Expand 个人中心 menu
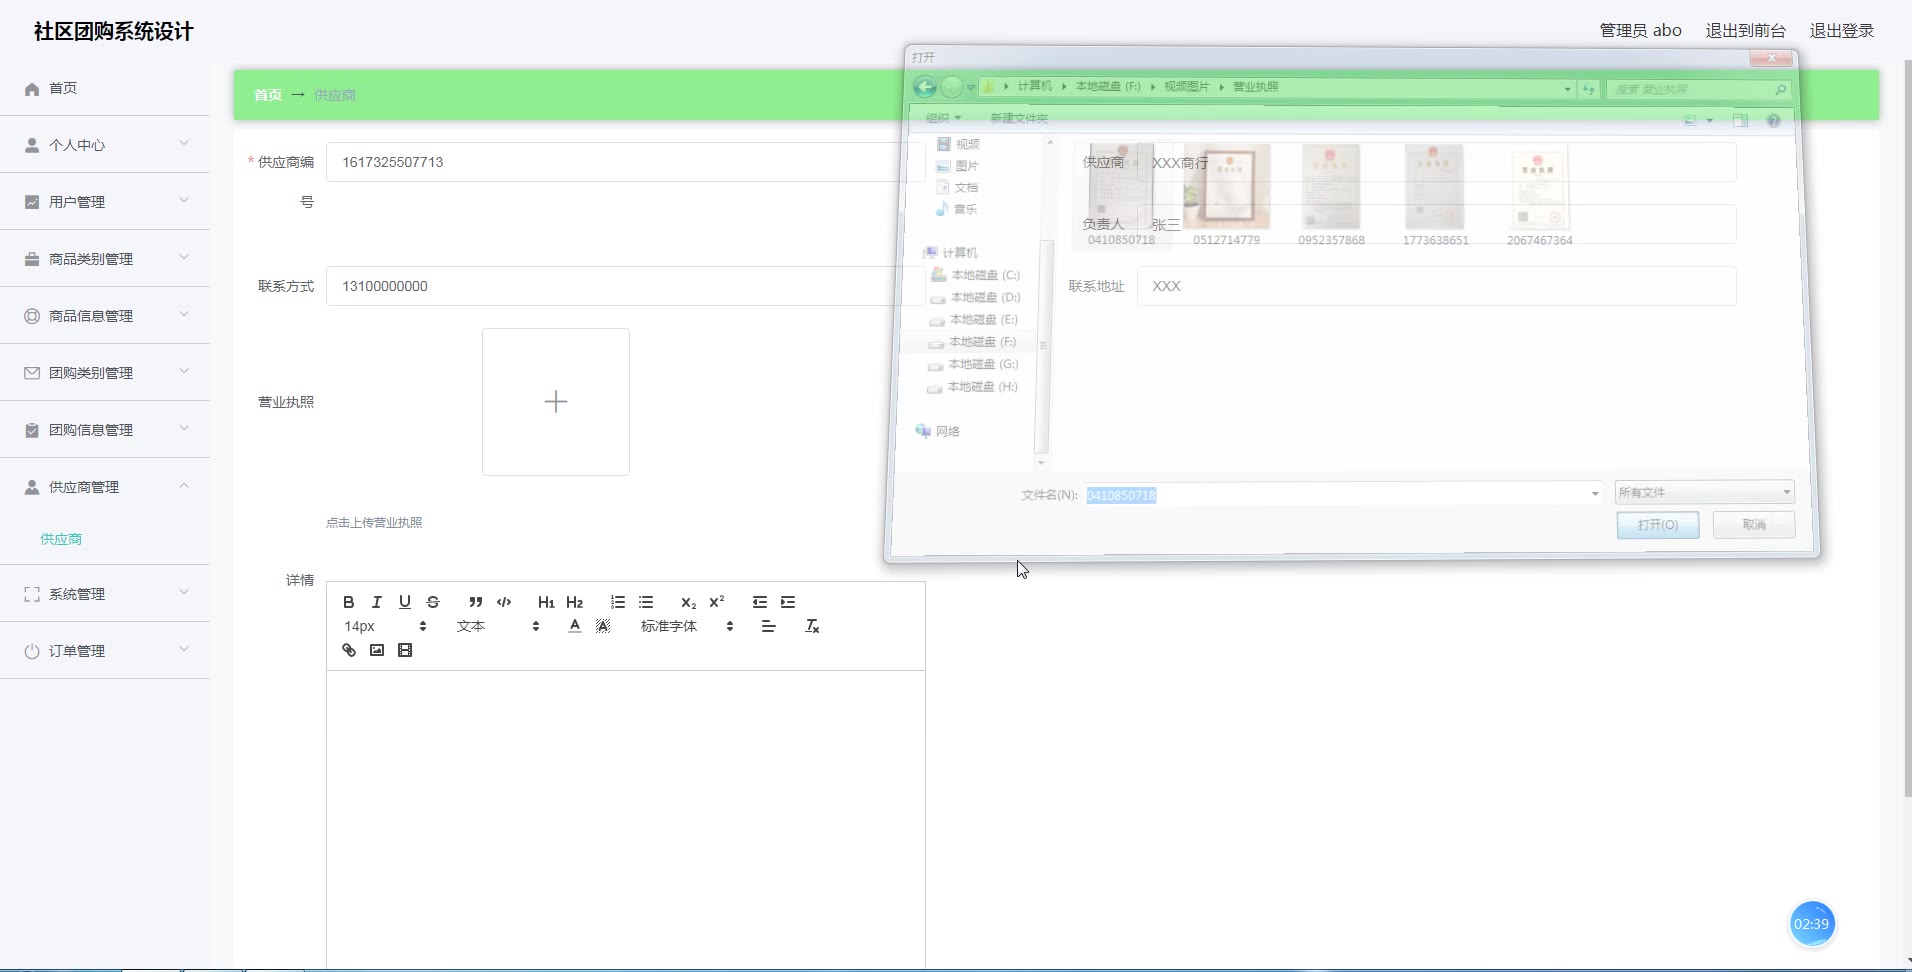 point(105,145)
